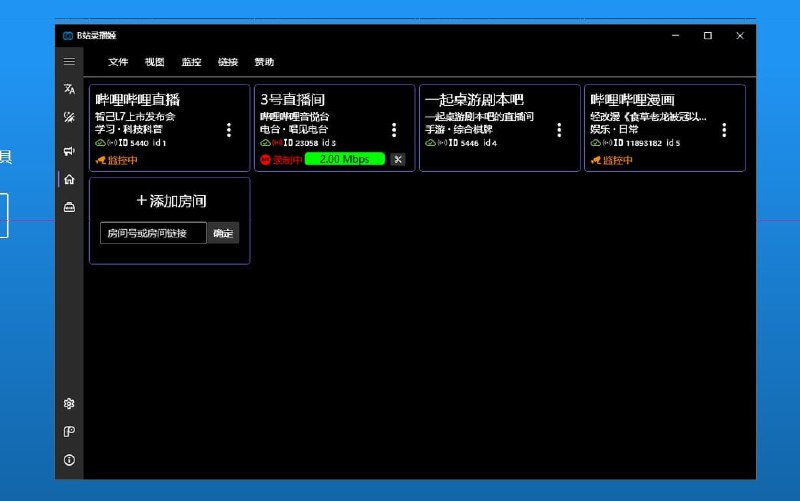Viewport: 800px width, 501px height.
Task: Click cloud icon on 哔哩哔哩直播 card
Action: click(100, 143)
